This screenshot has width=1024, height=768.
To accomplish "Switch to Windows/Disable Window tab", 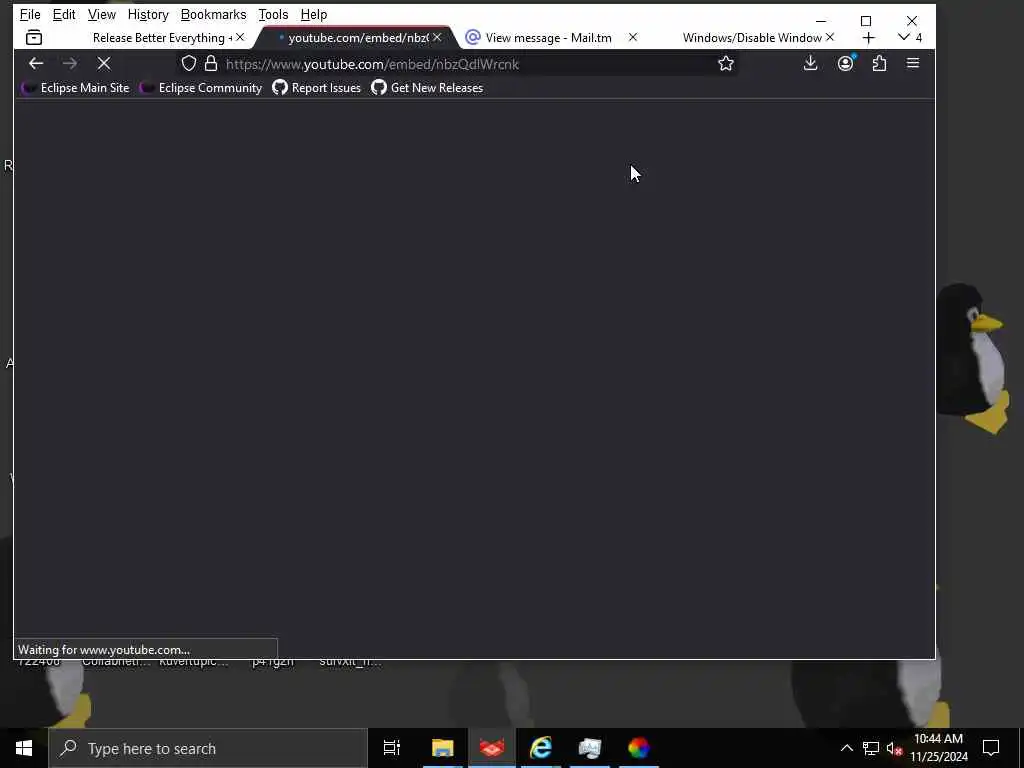I will pyautogui.click(x=751, y=38).
